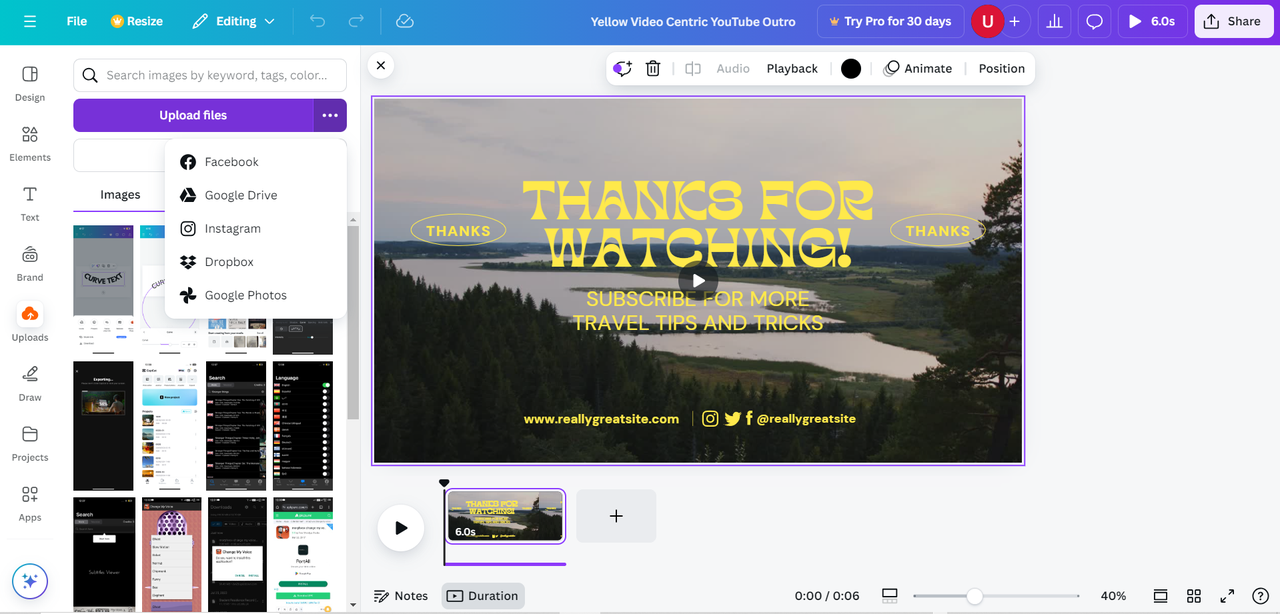Open the help question mark icon

1260,596
